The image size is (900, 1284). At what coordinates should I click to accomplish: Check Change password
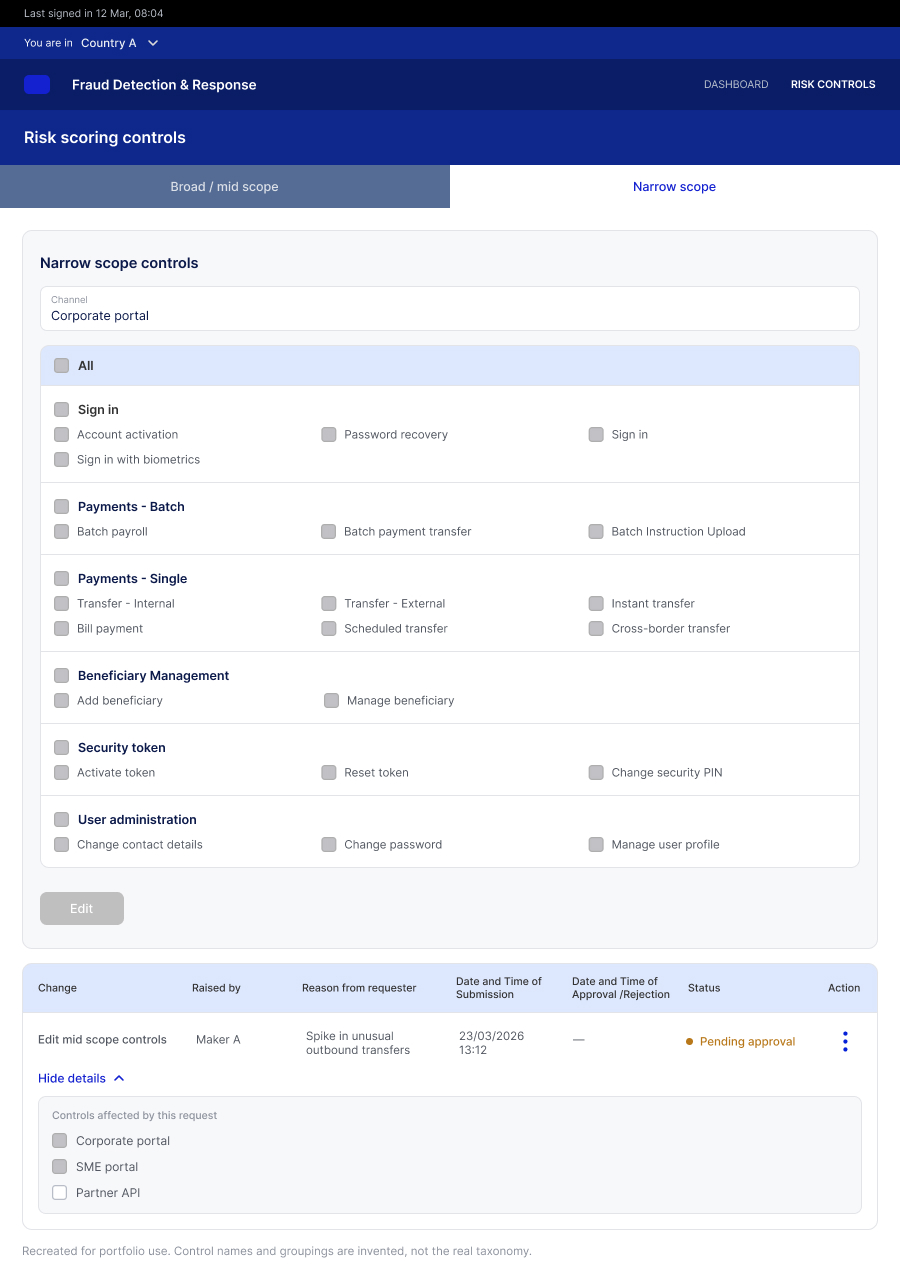coord(329,845)
